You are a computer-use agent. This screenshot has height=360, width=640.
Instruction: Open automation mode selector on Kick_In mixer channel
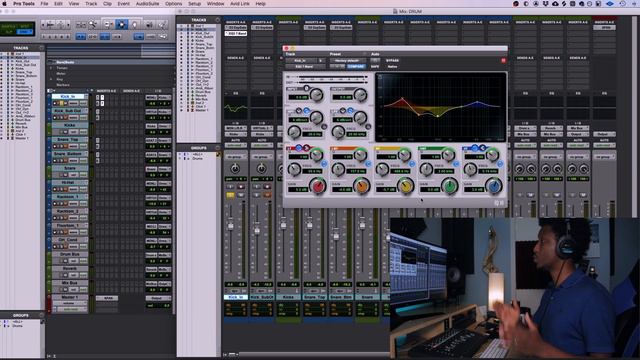(236, 145)
